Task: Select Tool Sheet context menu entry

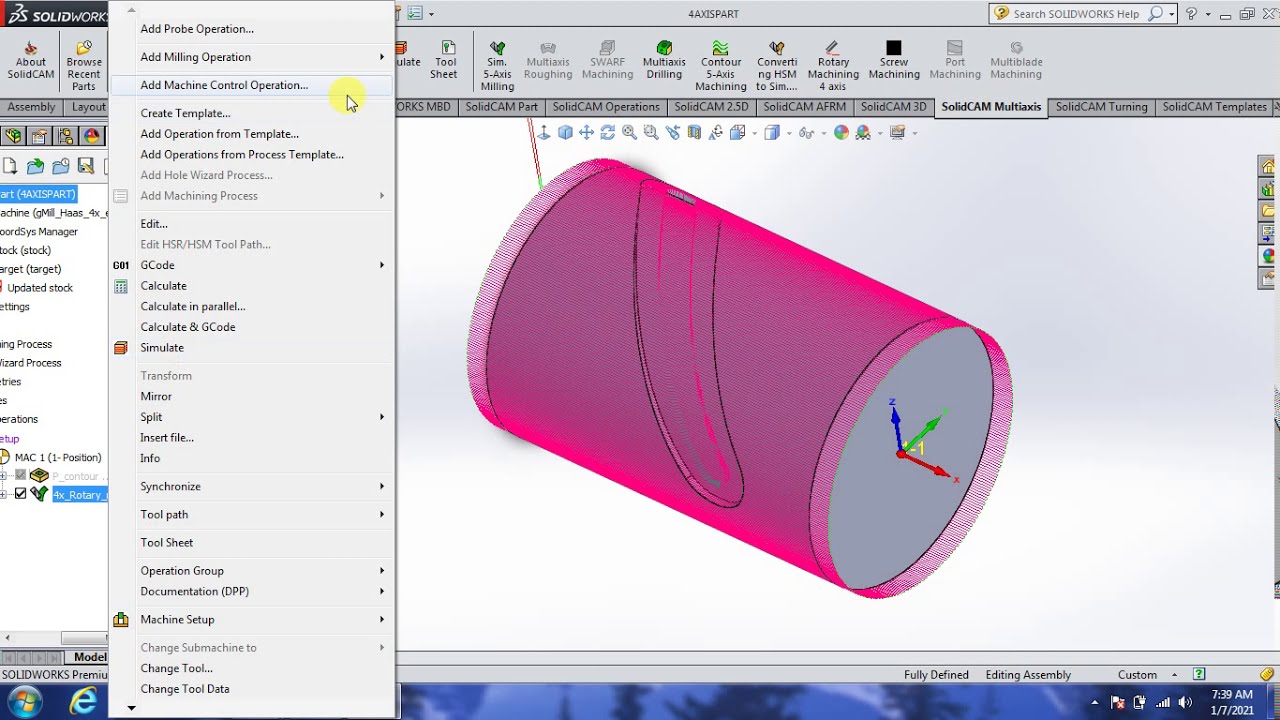Action: pyautogui.click(x=166, y=543)
